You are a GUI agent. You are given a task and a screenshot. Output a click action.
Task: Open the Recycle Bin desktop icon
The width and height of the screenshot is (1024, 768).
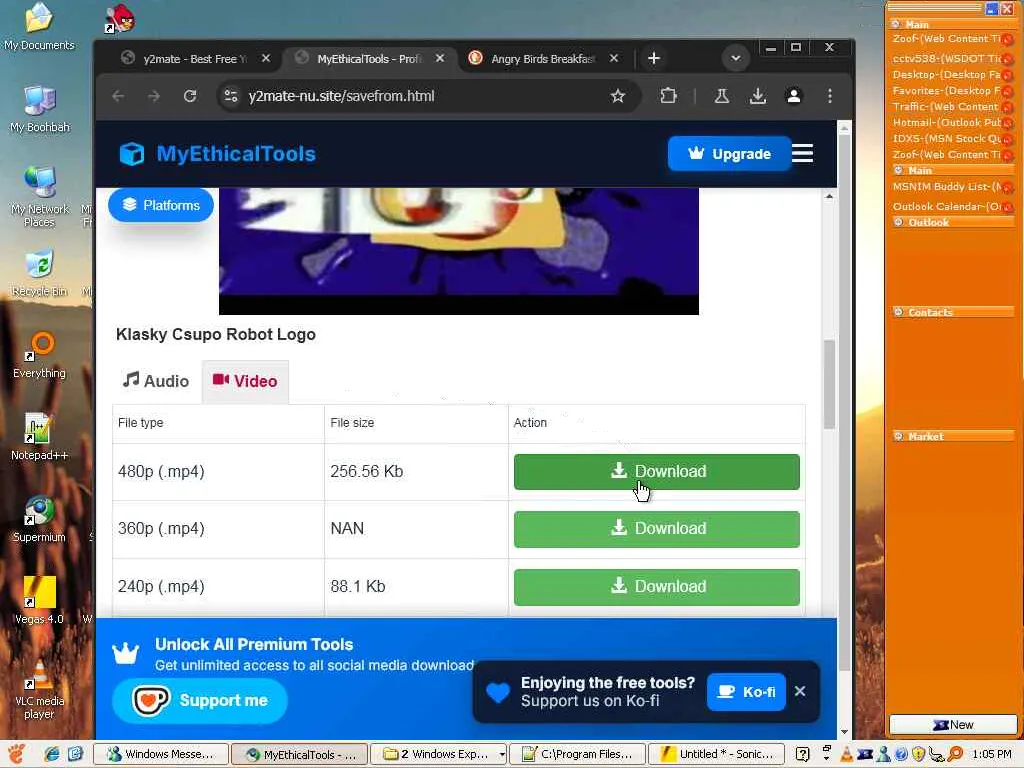coord(39,273)
